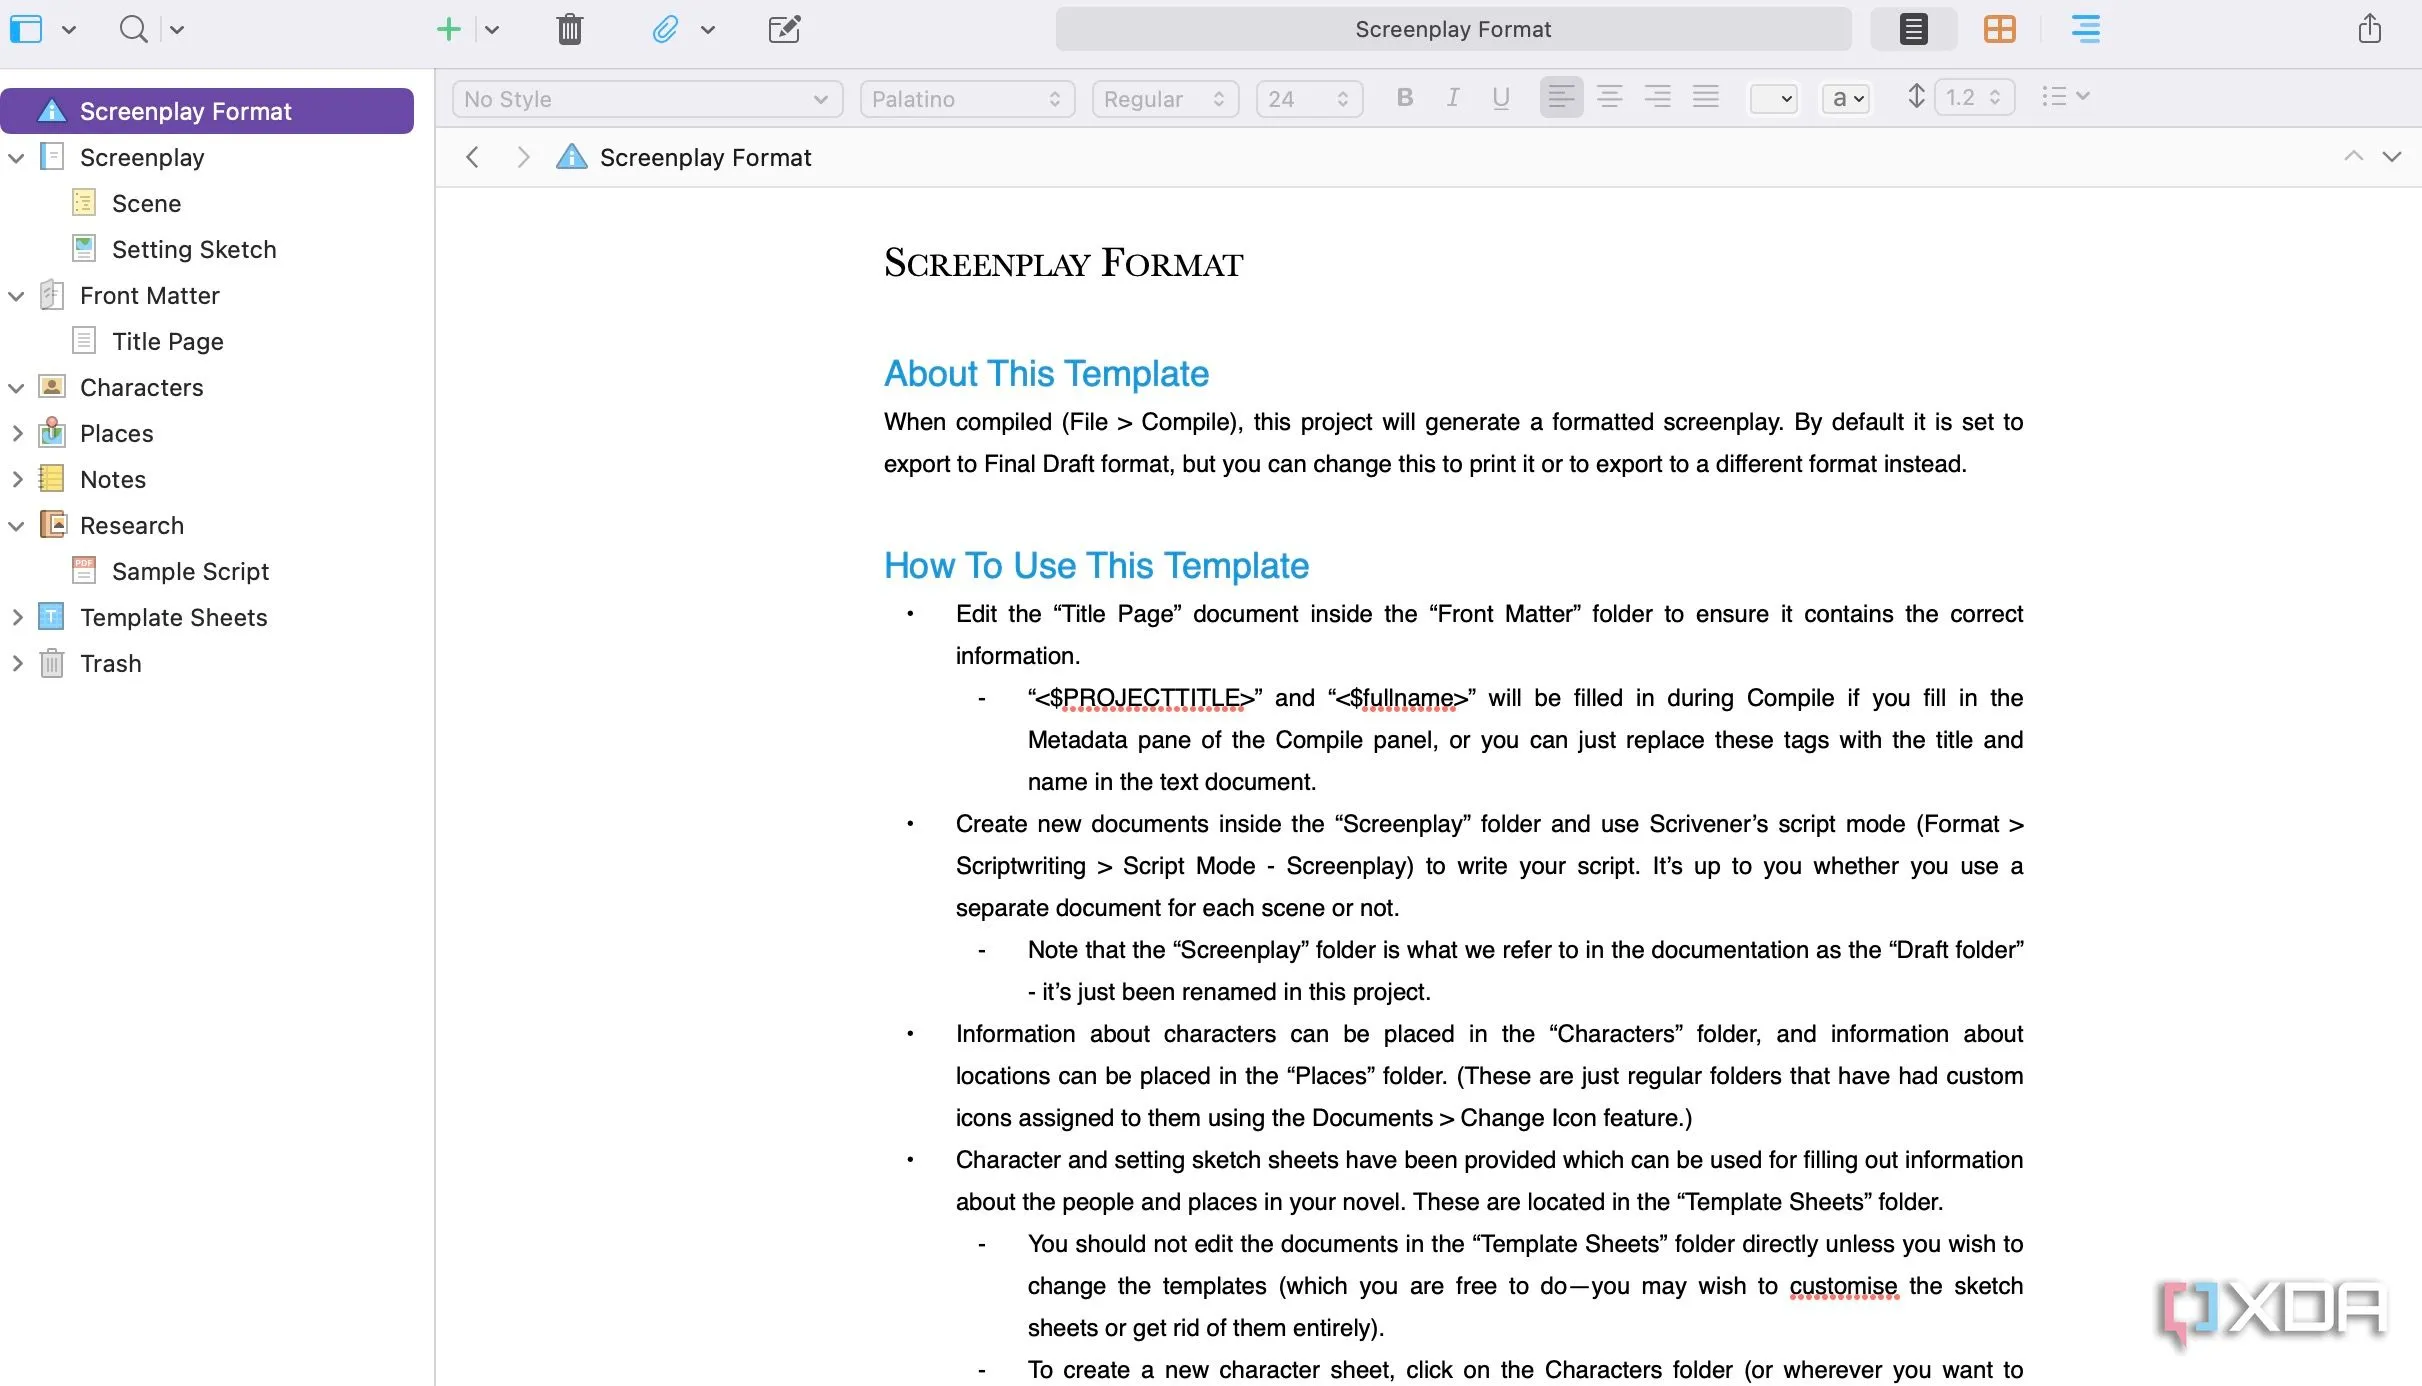The height and width of the screenshot is (1386, 2422).
Task: Click the SCREENPLAY FORMAT document title text
Action: pyautogui.click(x=1063, y=263)
